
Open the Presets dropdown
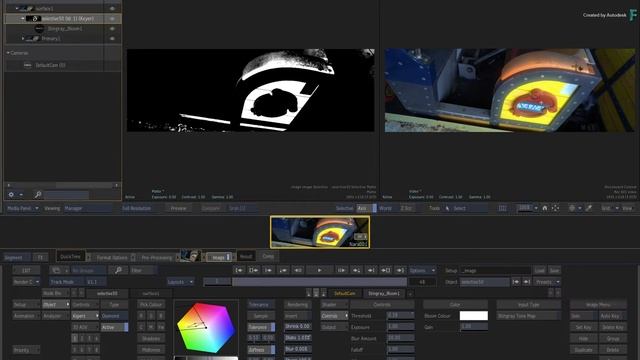click(547, 282)
